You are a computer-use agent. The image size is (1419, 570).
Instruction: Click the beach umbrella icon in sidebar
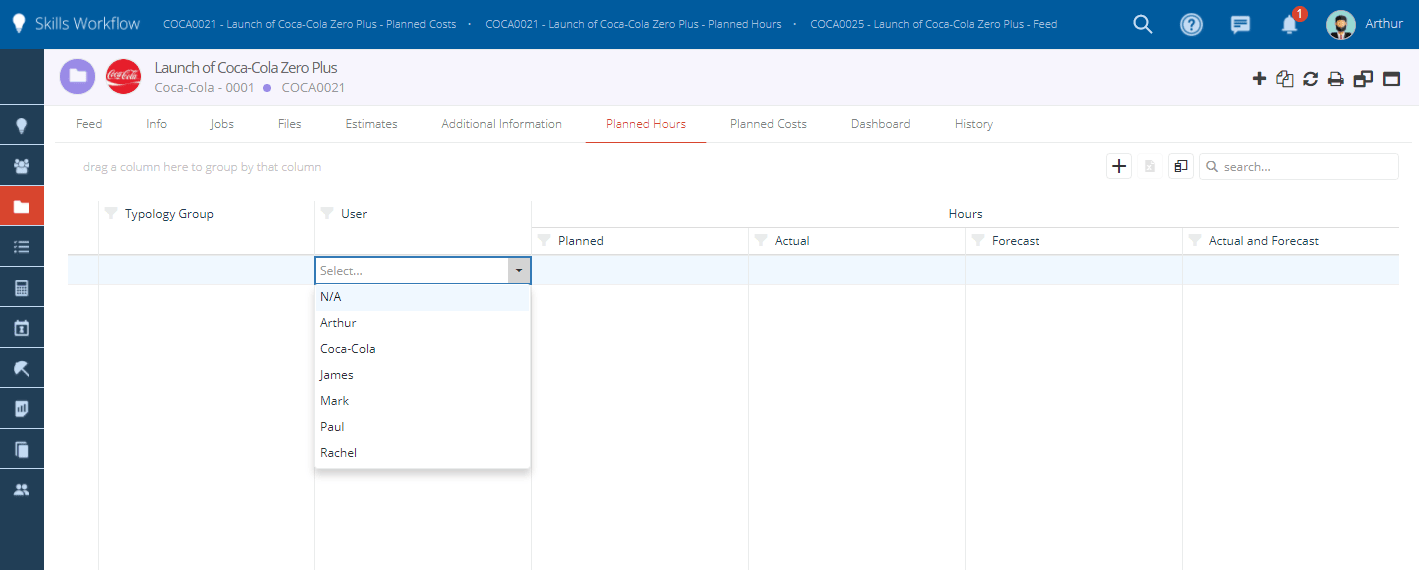[21, 368]
